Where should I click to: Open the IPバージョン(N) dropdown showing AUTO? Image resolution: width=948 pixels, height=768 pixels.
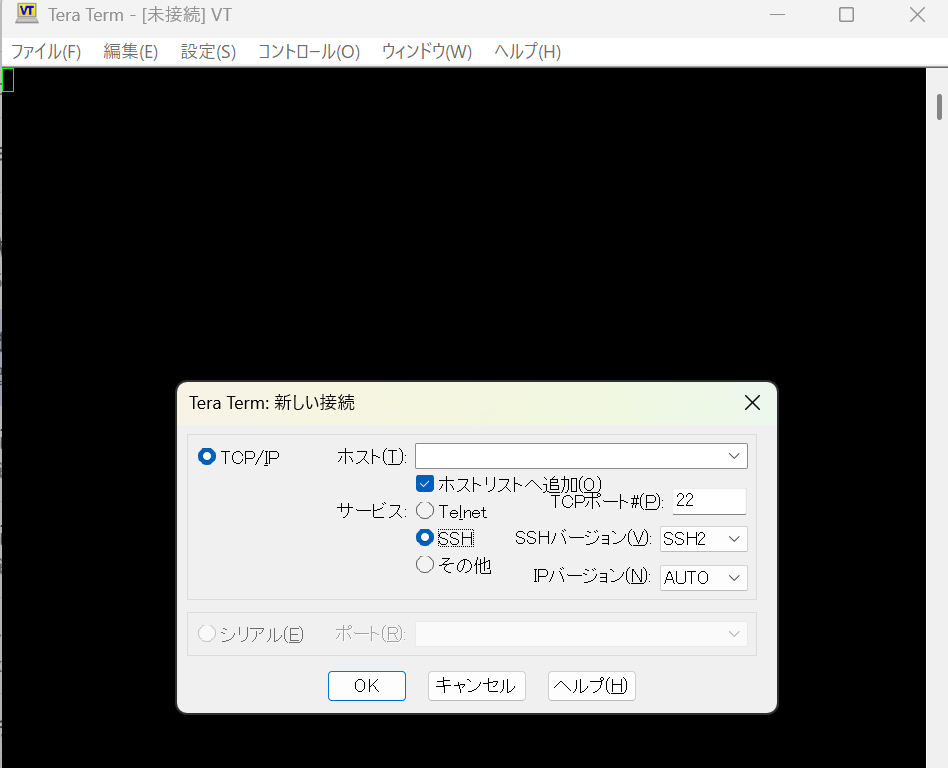pos(704,578)
